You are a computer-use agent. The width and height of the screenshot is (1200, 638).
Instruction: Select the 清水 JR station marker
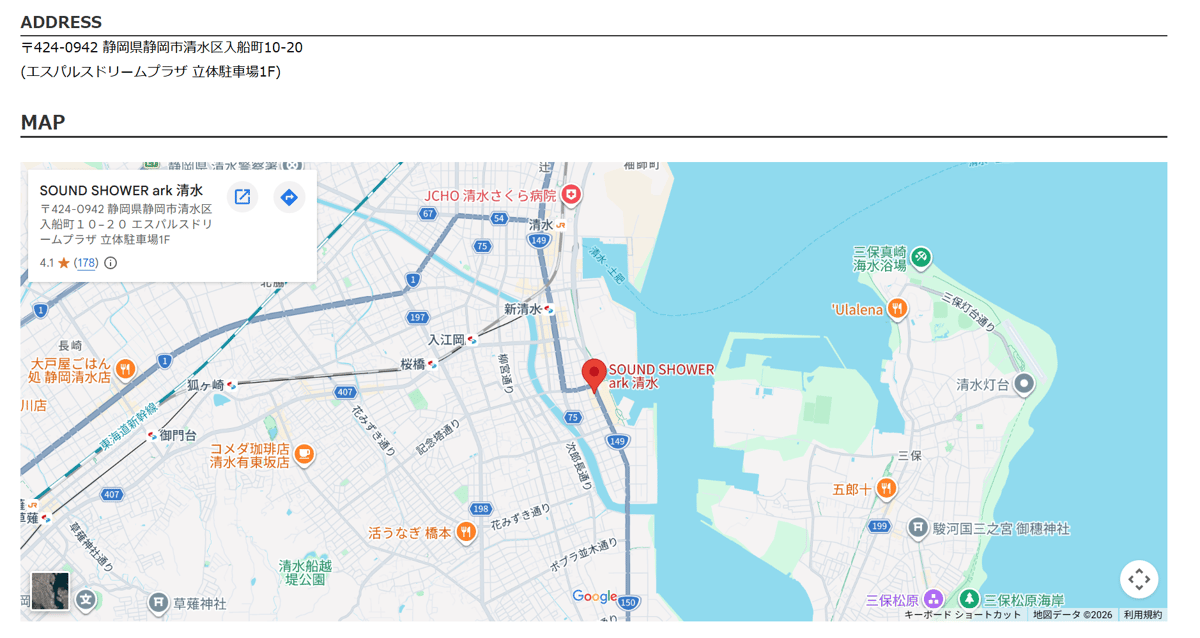tap(561, 225)
